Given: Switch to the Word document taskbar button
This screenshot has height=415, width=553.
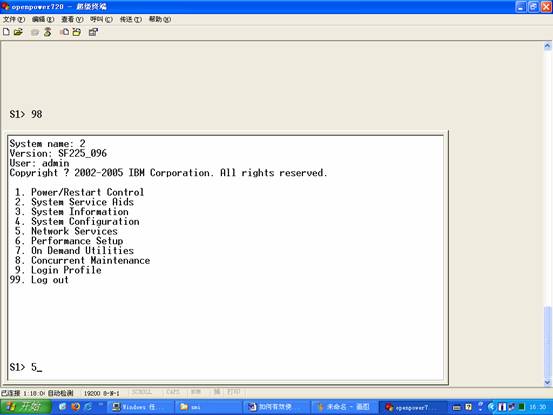Looking at the screenshot, I should [275, 407].
